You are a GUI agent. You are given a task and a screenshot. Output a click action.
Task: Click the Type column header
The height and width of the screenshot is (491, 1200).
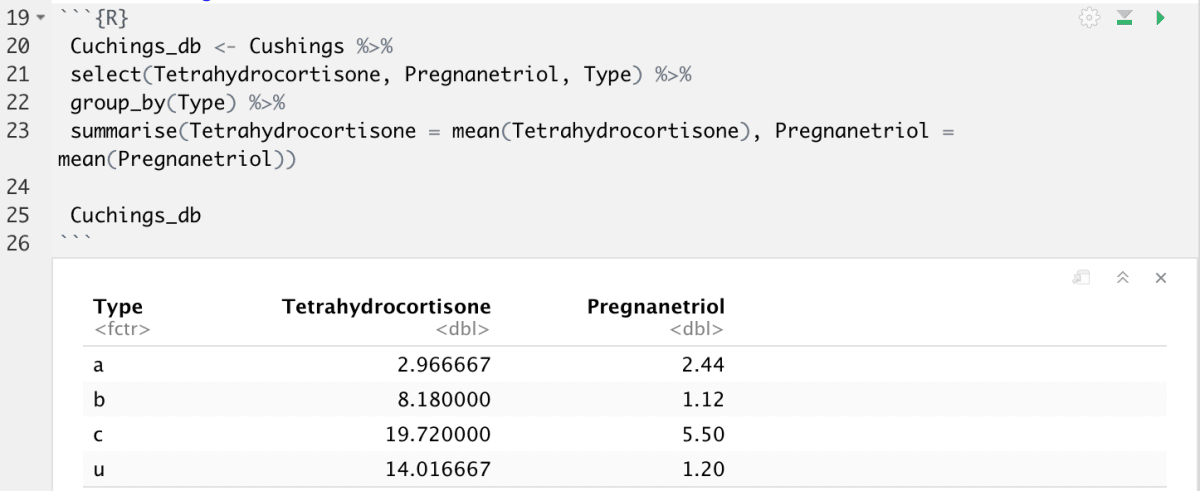click(118, 307)
